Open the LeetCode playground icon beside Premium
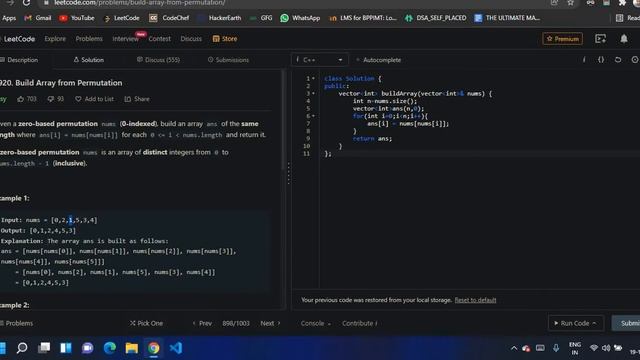This screenshot has height=360, width=640. (x=600, y=39)
